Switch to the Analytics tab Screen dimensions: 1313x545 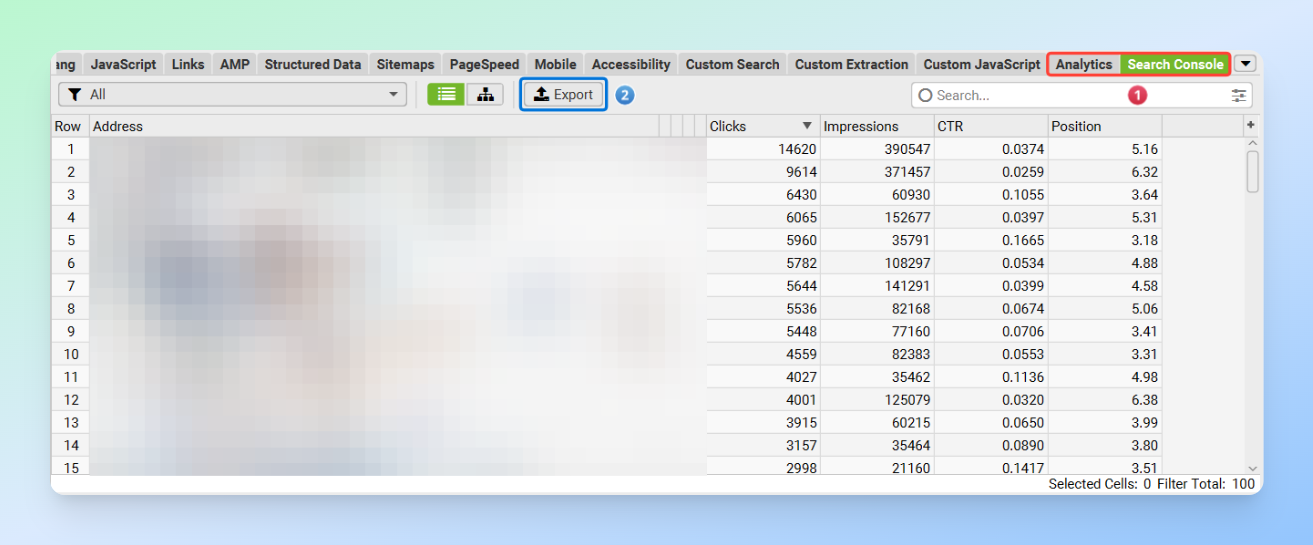pos(1084,64)
